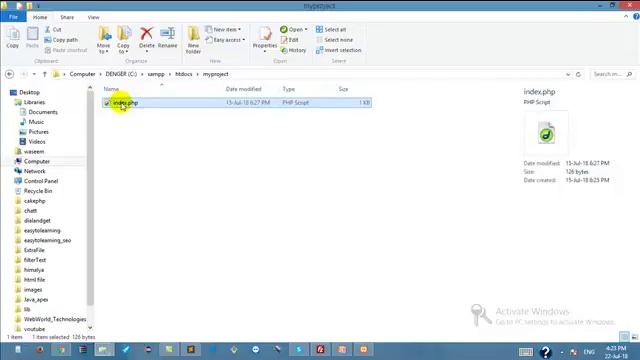The image size is (640, 360).
Task: Refresh the current folder view
Action: coord(578,74)
